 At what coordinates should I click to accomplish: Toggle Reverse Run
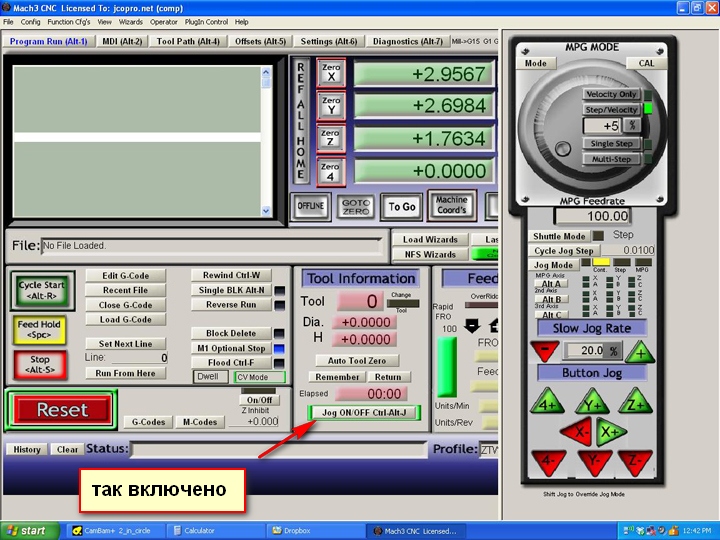[231, 304]
